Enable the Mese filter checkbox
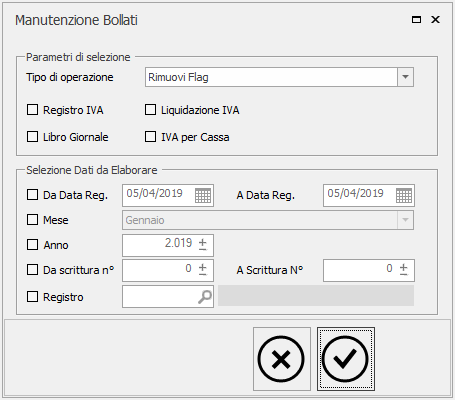This screenshot has height=400, width=455. (x=32, y=220)
